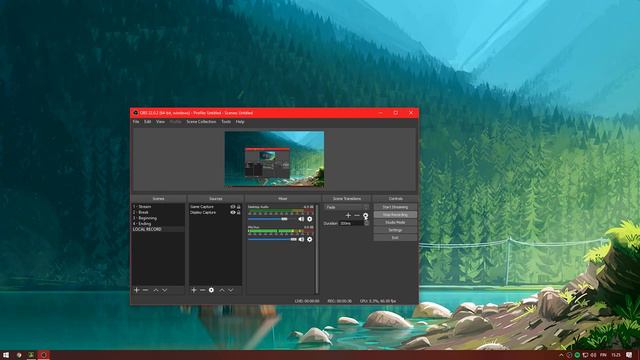Click the LIVE timer in status bar
This screenshot has width=640, height=360.
click(307, 301)
